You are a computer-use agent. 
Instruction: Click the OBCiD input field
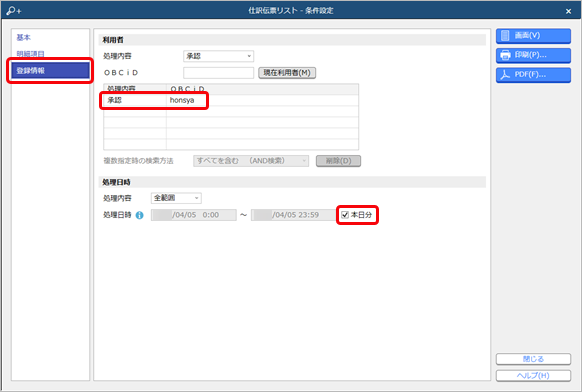point(219,73)
